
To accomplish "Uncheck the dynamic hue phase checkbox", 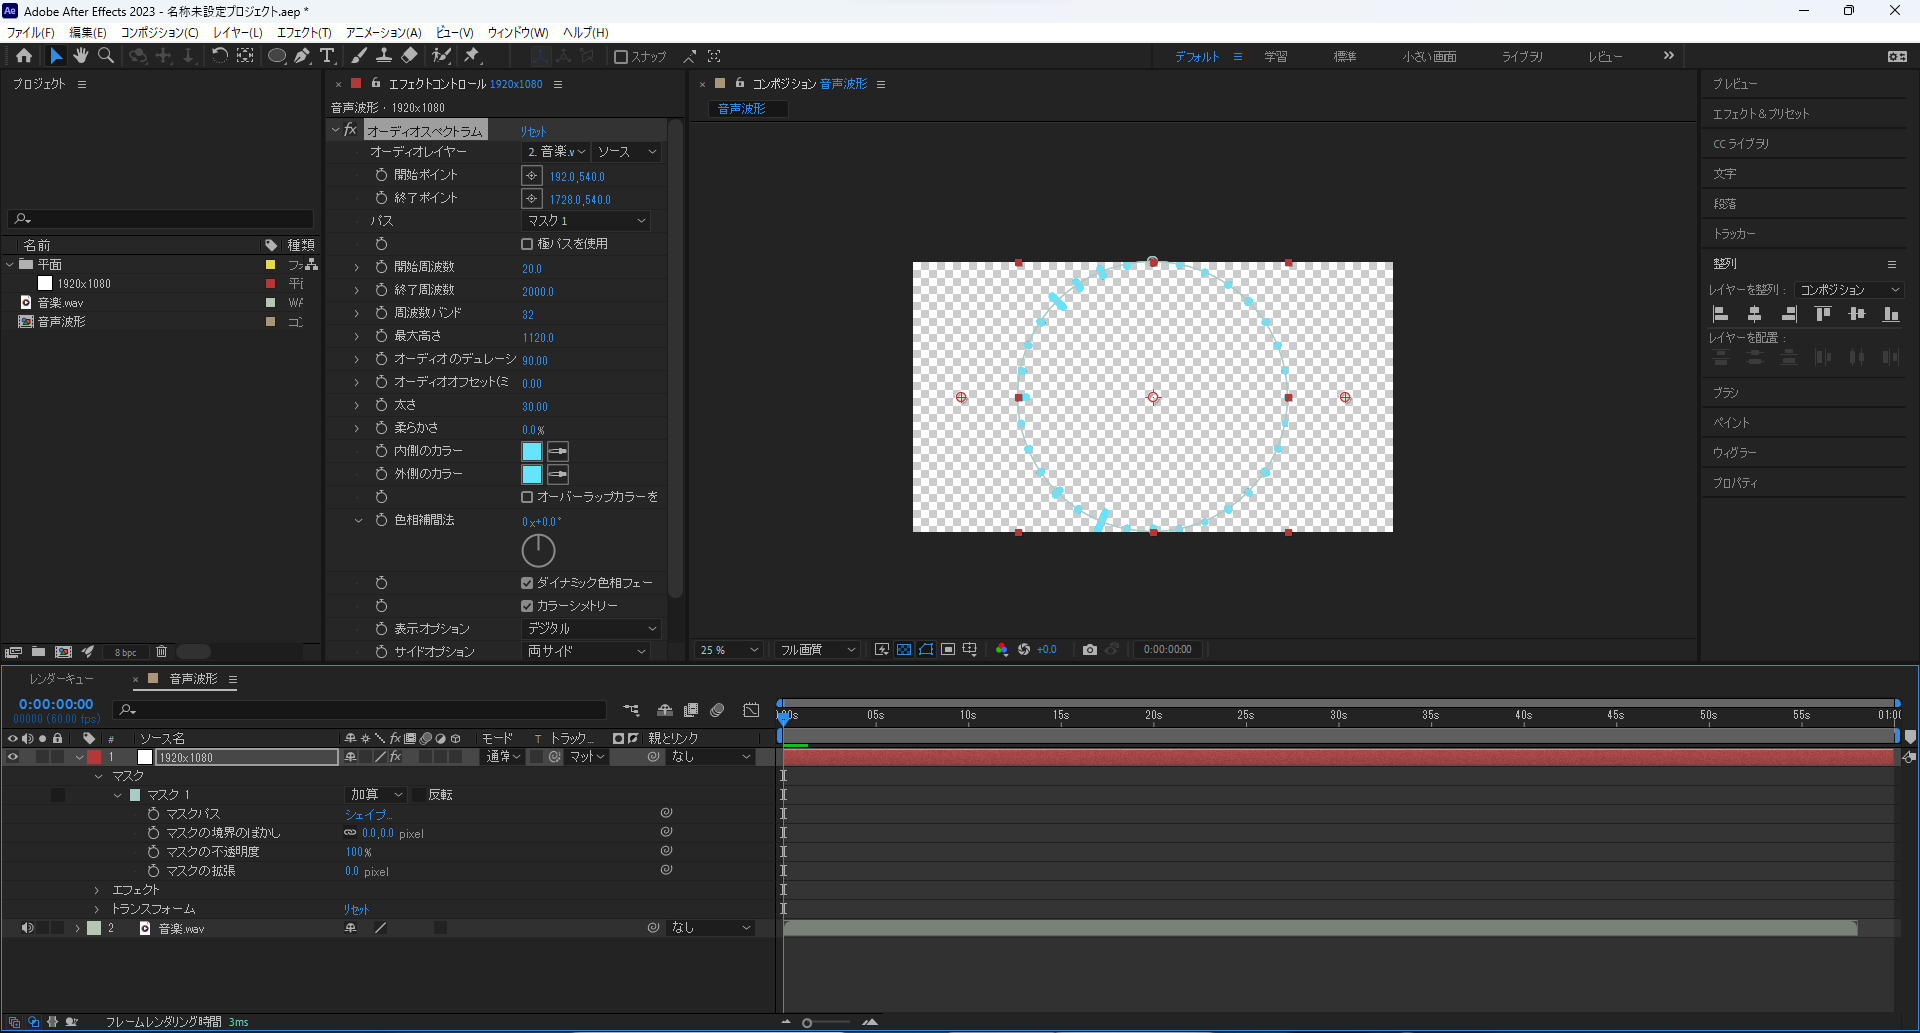I will pyautogui.click(x=527, y=583).
